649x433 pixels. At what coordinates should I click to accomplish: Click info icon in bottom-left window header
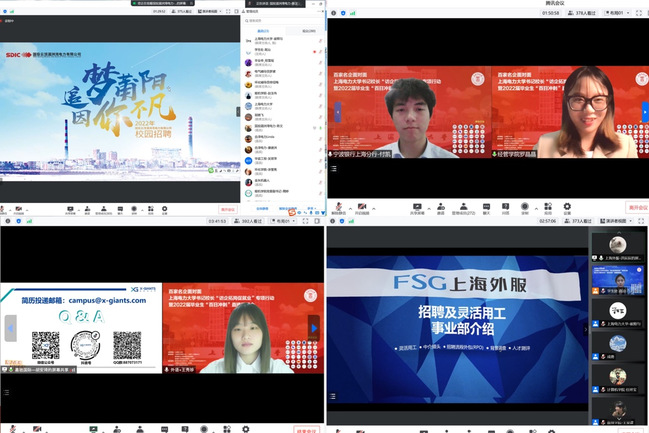coord(8,221)
